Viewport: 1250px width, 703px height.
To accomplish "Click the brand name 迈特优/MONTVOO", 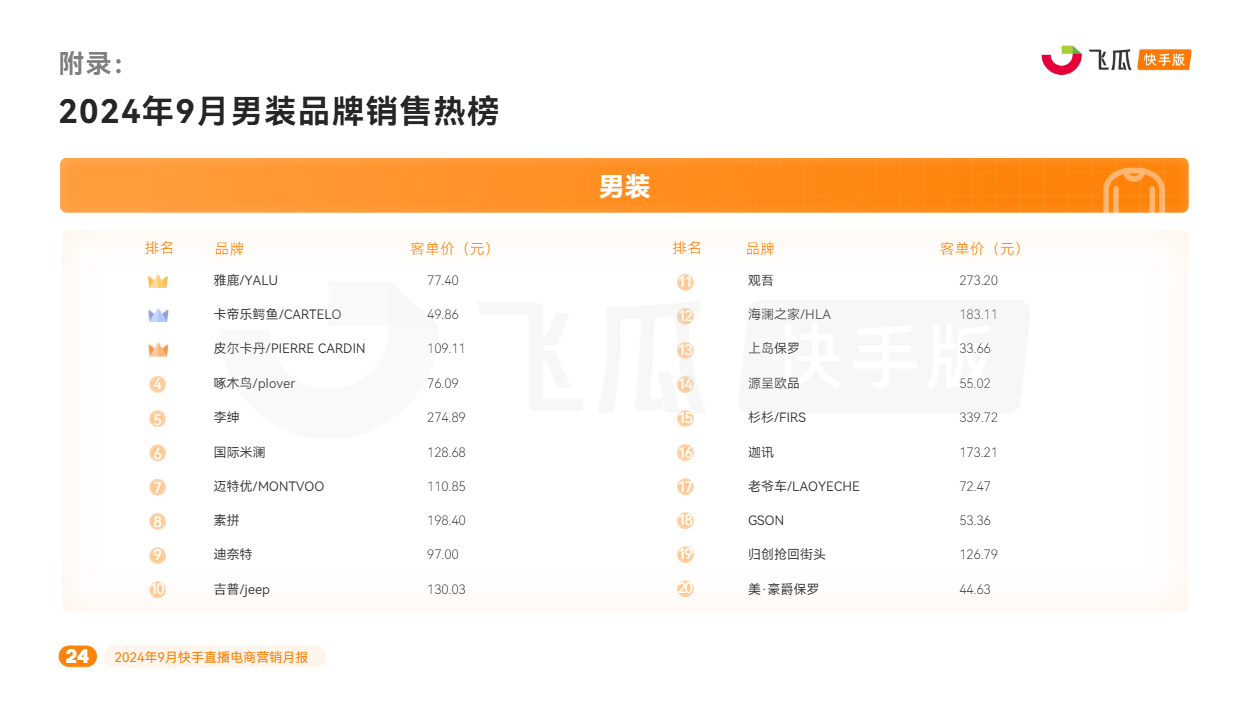I will point(269,487).
